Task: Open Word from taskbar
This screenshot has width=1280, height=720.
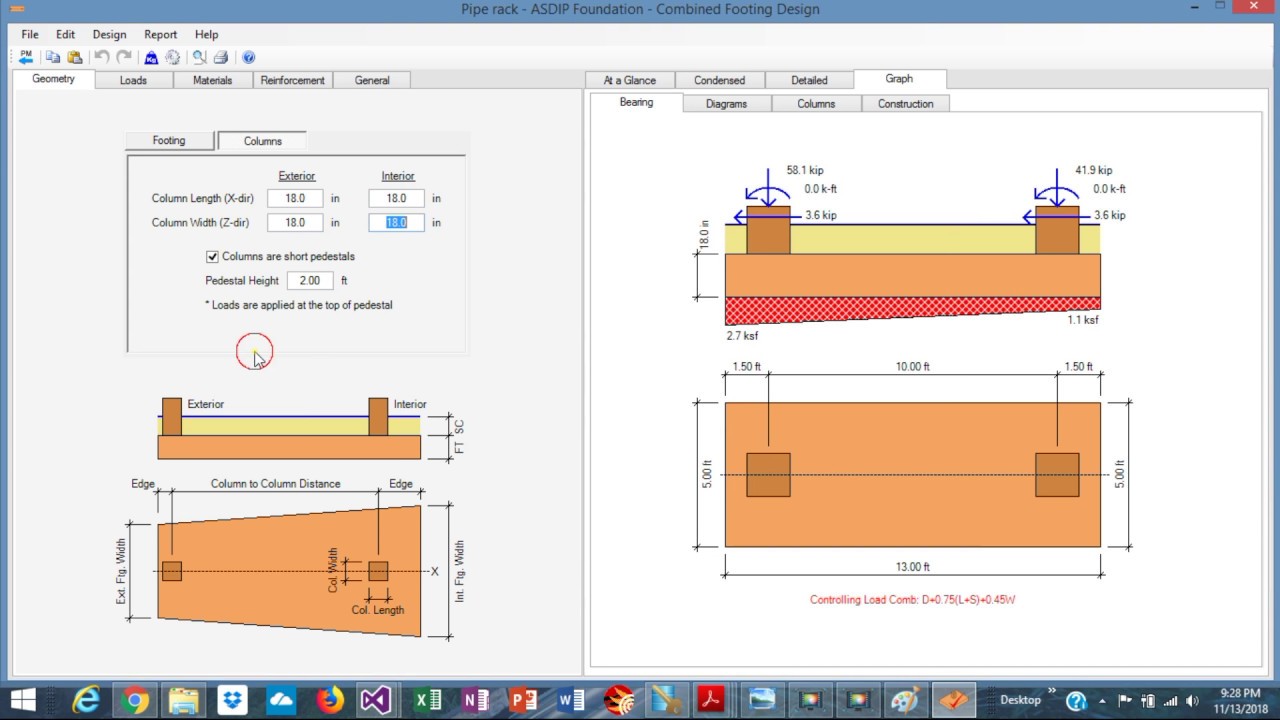Action: (x=571, y=700)
